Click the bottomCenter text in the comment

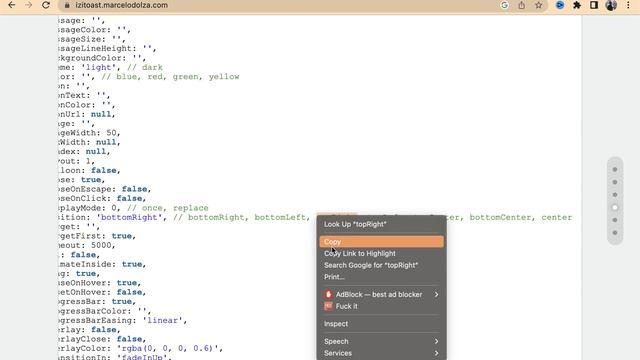pos(500,217)
